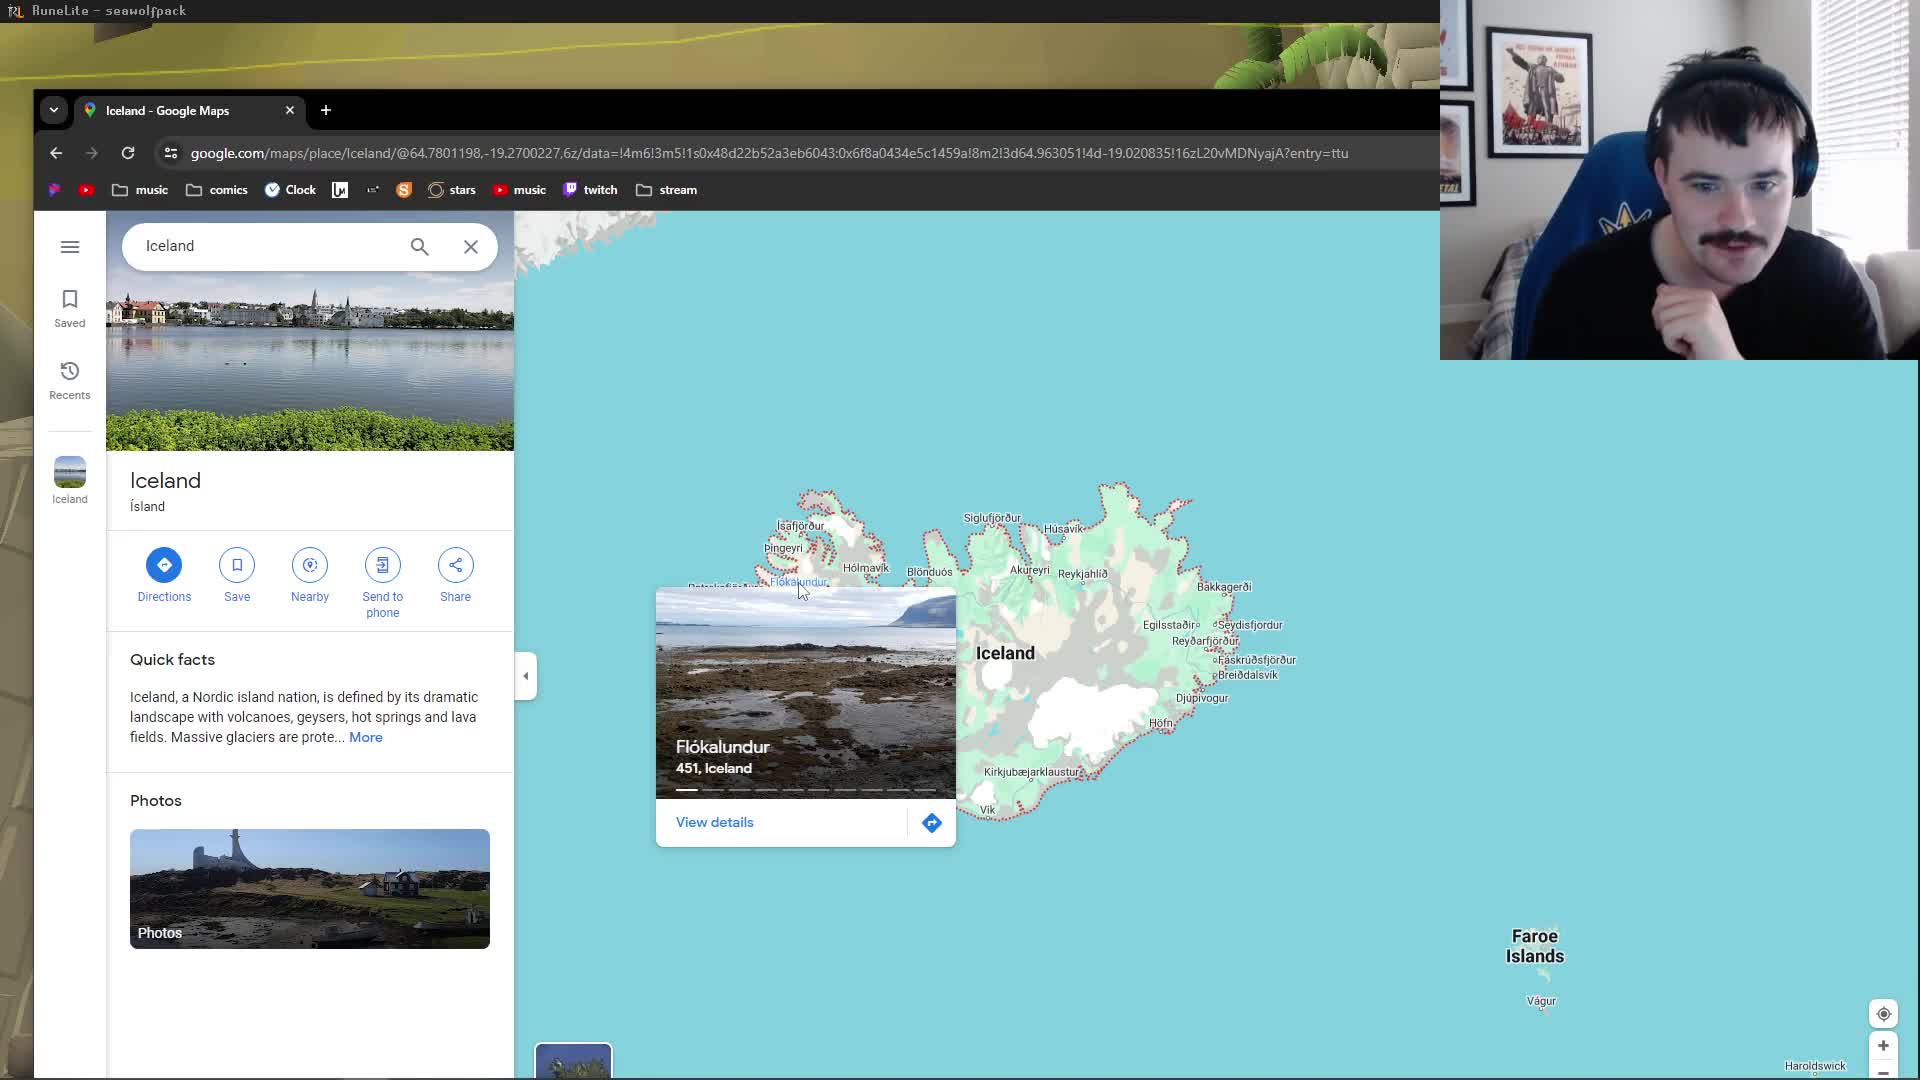Clear the Iceland search with X
The image size is (1920, 1080).
[471, 247]
